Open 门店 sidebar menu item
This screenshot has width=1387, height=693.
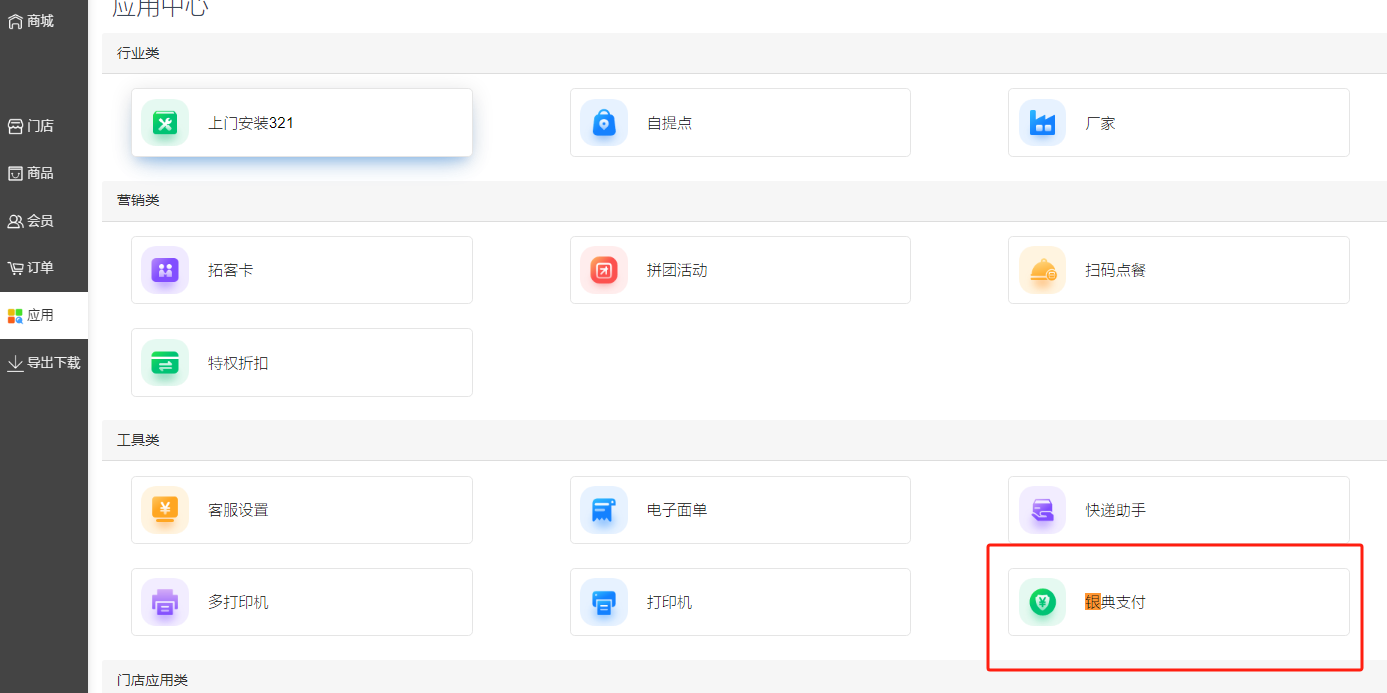tap(31, 126)
